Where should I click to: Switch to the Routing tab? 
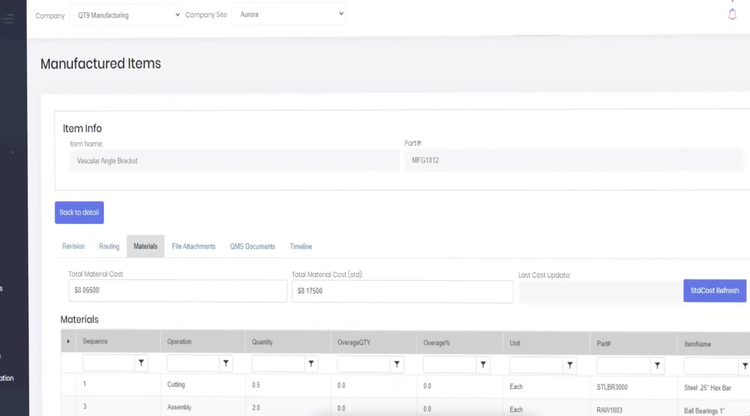click(109, 246)
